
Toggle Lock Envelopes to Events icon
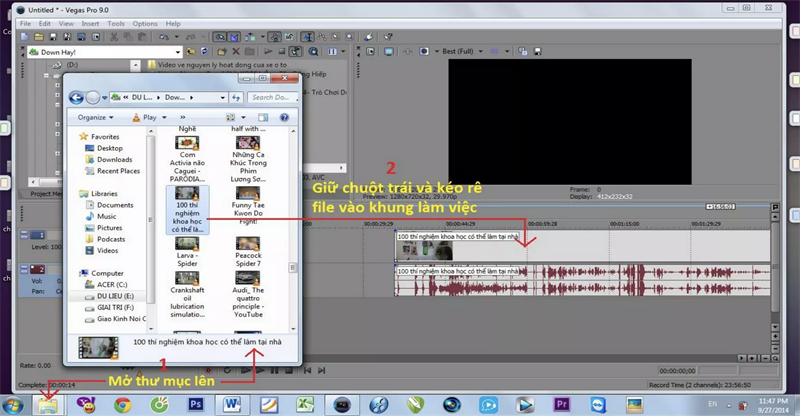(275, 37)
